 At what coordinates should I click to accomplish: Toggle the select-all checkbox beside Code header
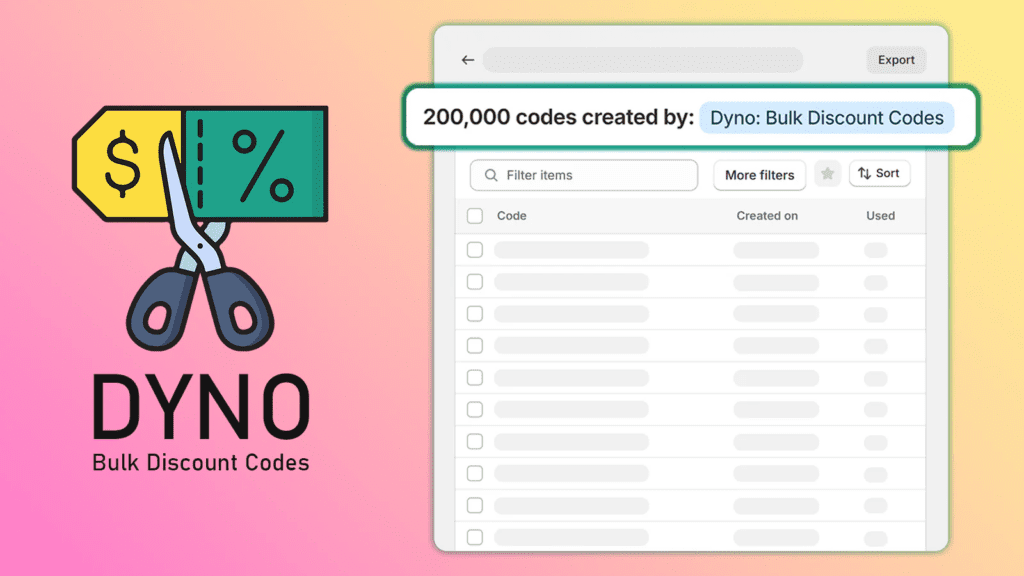[475, 216]
